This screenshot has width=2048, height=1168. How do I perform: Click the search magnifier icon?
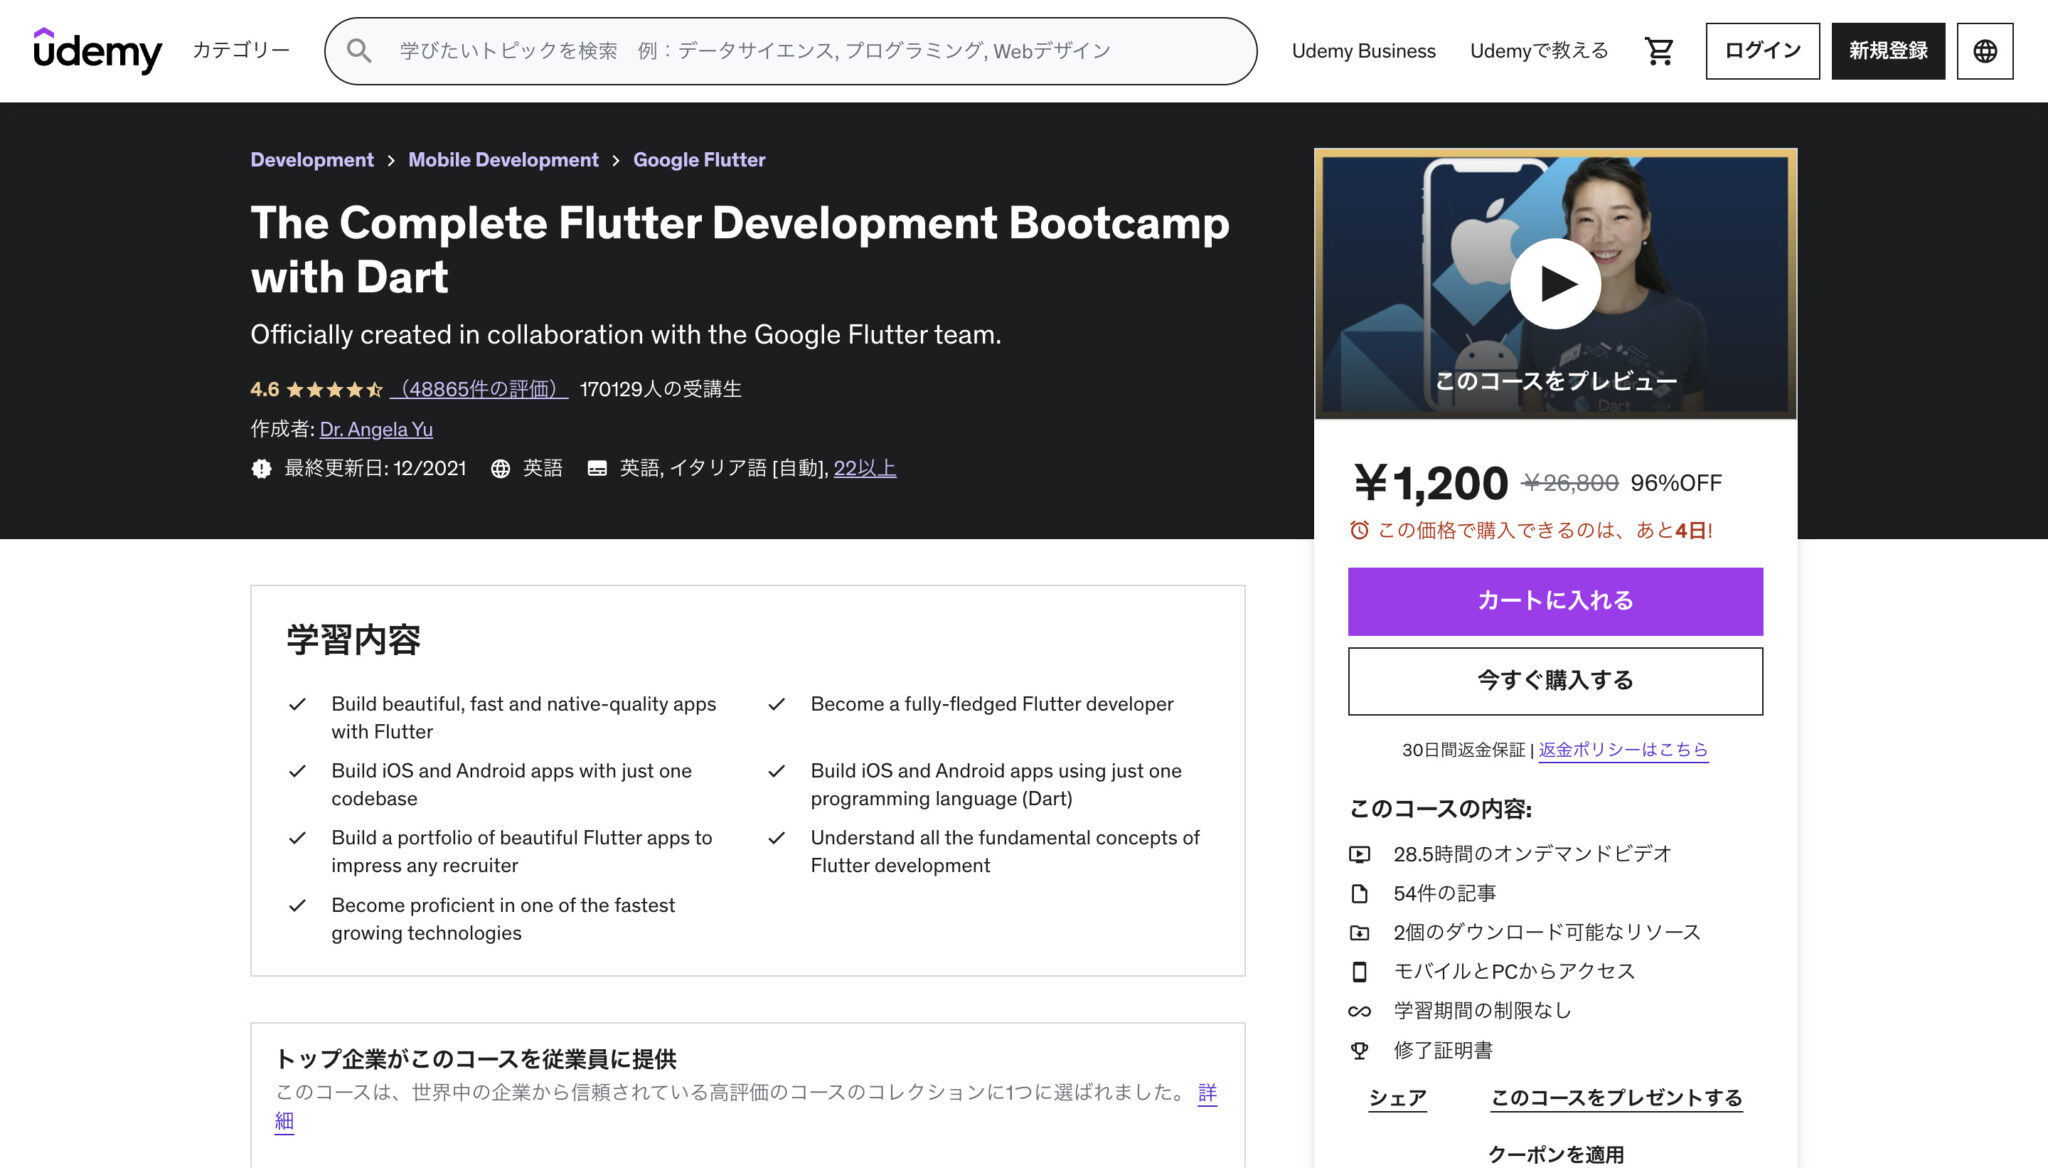coord(360,50)
